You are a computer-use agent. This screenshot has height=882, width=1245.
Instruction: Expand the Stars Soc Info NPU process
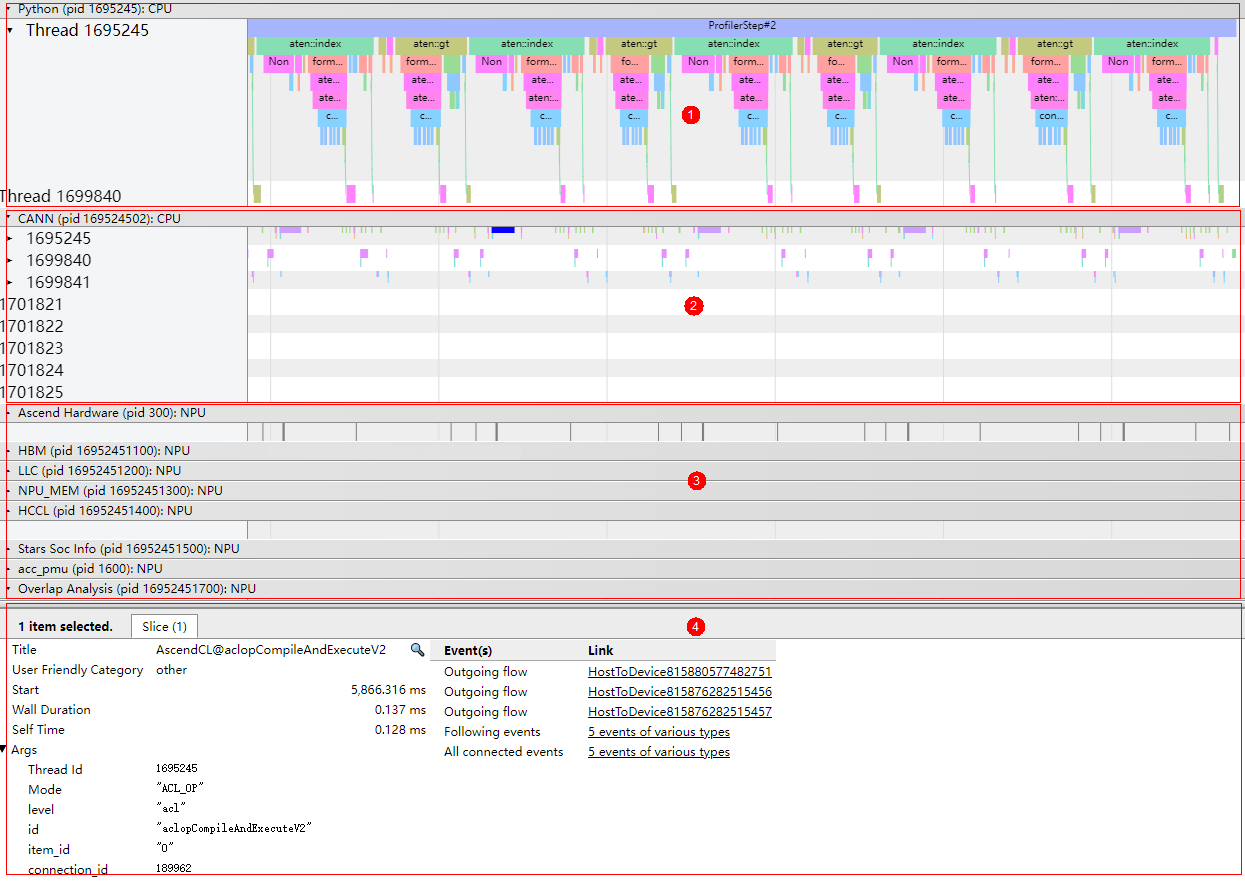pos(10,548)
